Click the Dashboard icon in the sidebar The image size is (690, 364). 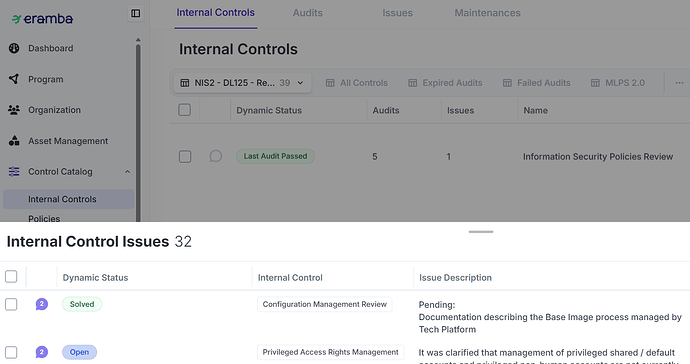click(x=14, y=48)
